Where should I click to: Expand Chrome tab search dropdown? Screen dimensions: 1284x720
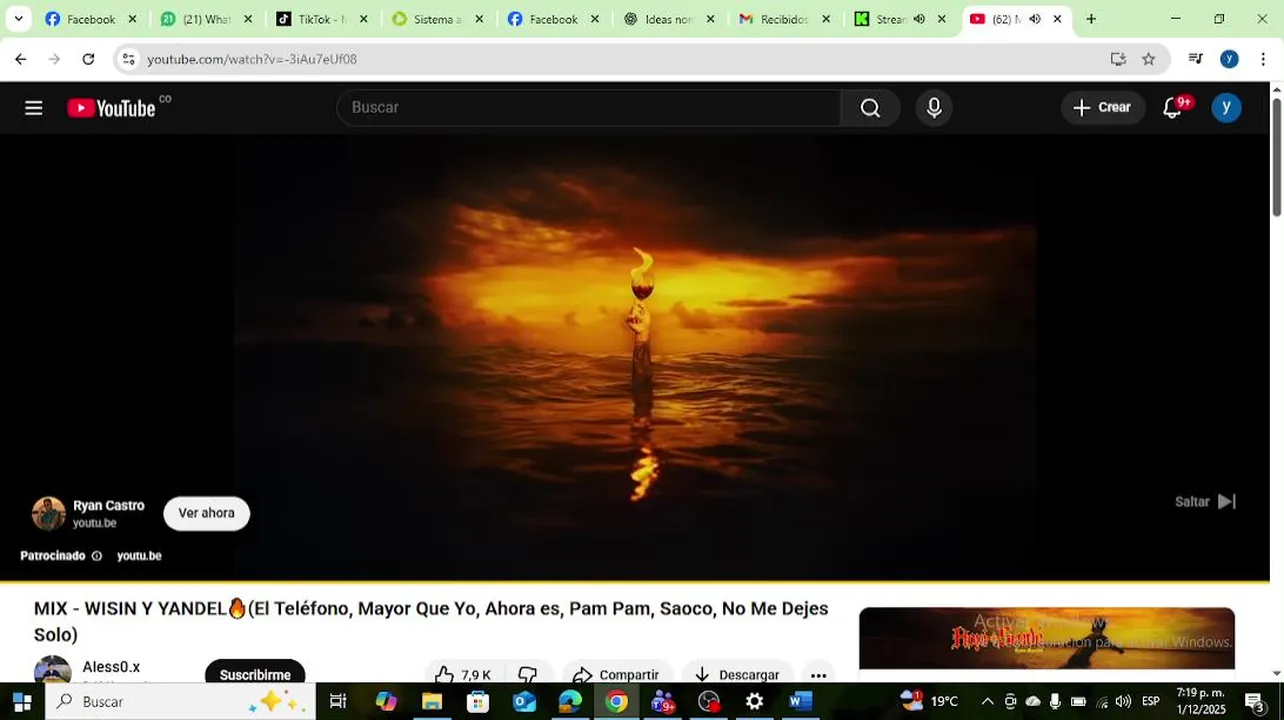click(18, 19)
